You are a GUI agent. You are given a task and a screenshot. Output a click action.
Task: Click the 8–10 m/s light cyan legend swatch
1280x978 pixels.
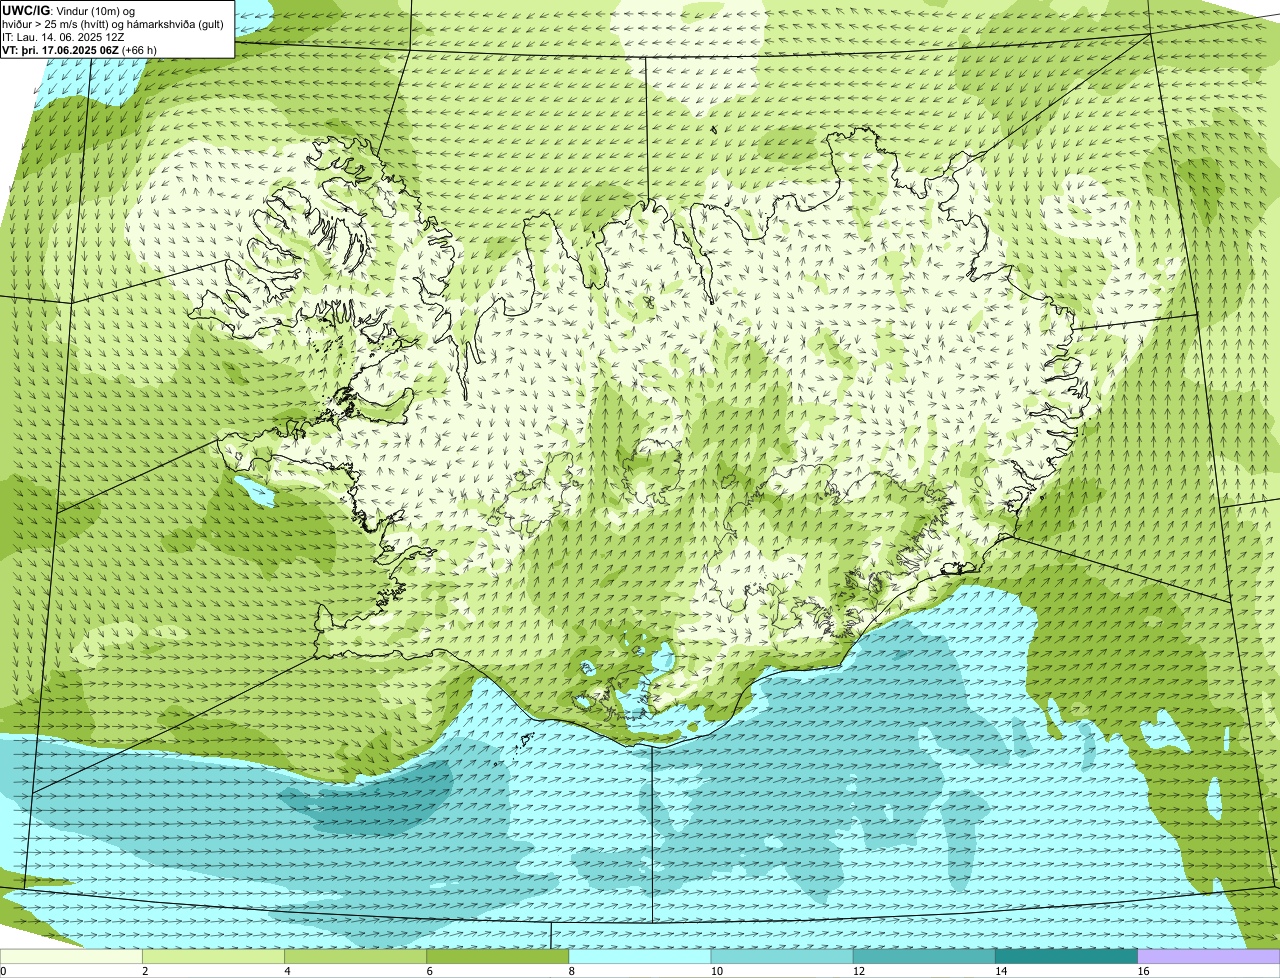click(x=640, y=956)
